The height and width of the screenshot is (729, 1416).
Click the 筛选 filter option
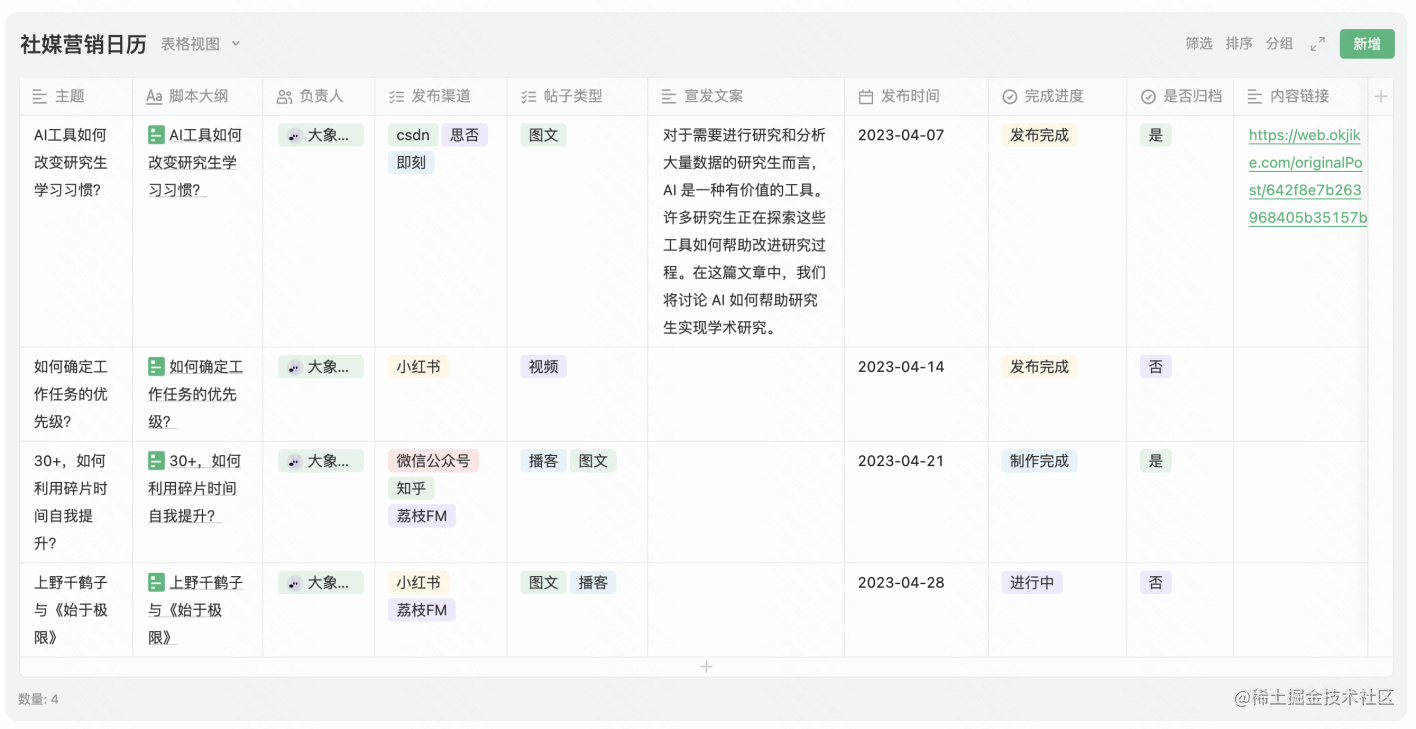pos(1199,44)
